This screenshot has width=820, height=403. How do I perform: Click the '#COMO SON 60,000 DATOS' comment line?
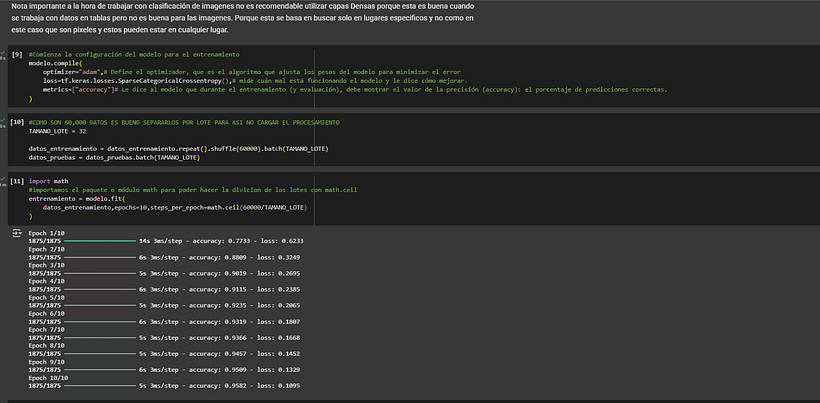pyautogui.click(x=184, y=122)
